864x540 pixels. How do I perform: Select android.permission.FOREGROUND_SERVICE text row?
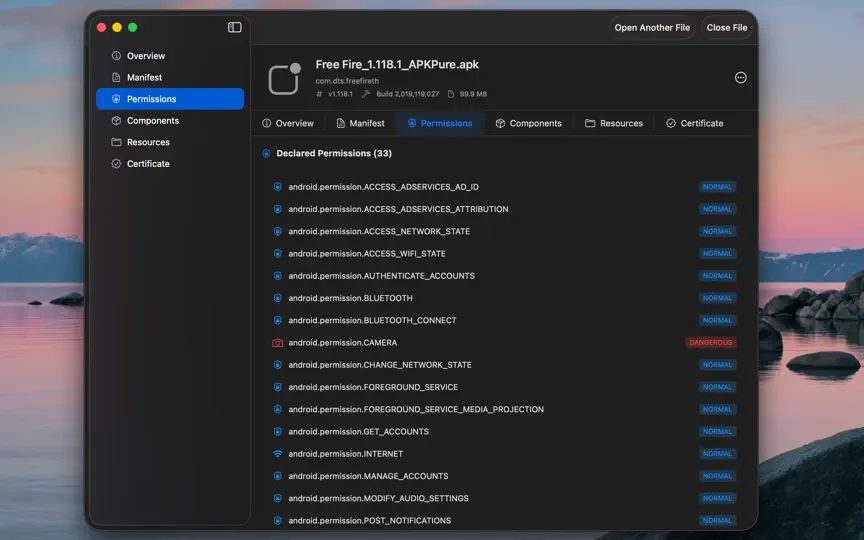coord(373,387)
